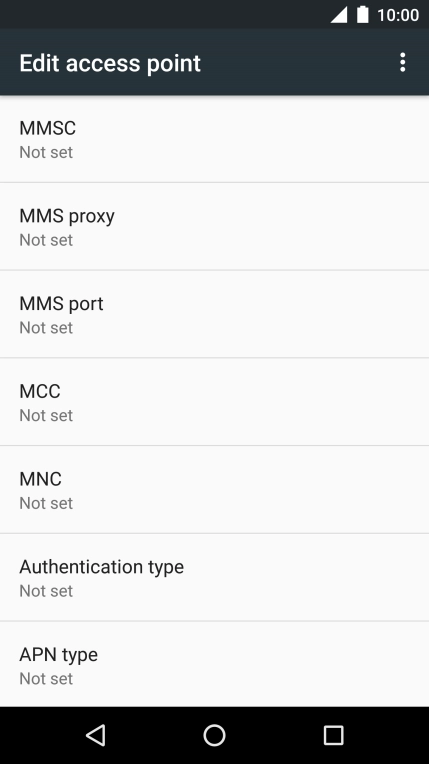Tap Not set under MCC
Screen dimensions: 429x764
click(x=46, y=416)
